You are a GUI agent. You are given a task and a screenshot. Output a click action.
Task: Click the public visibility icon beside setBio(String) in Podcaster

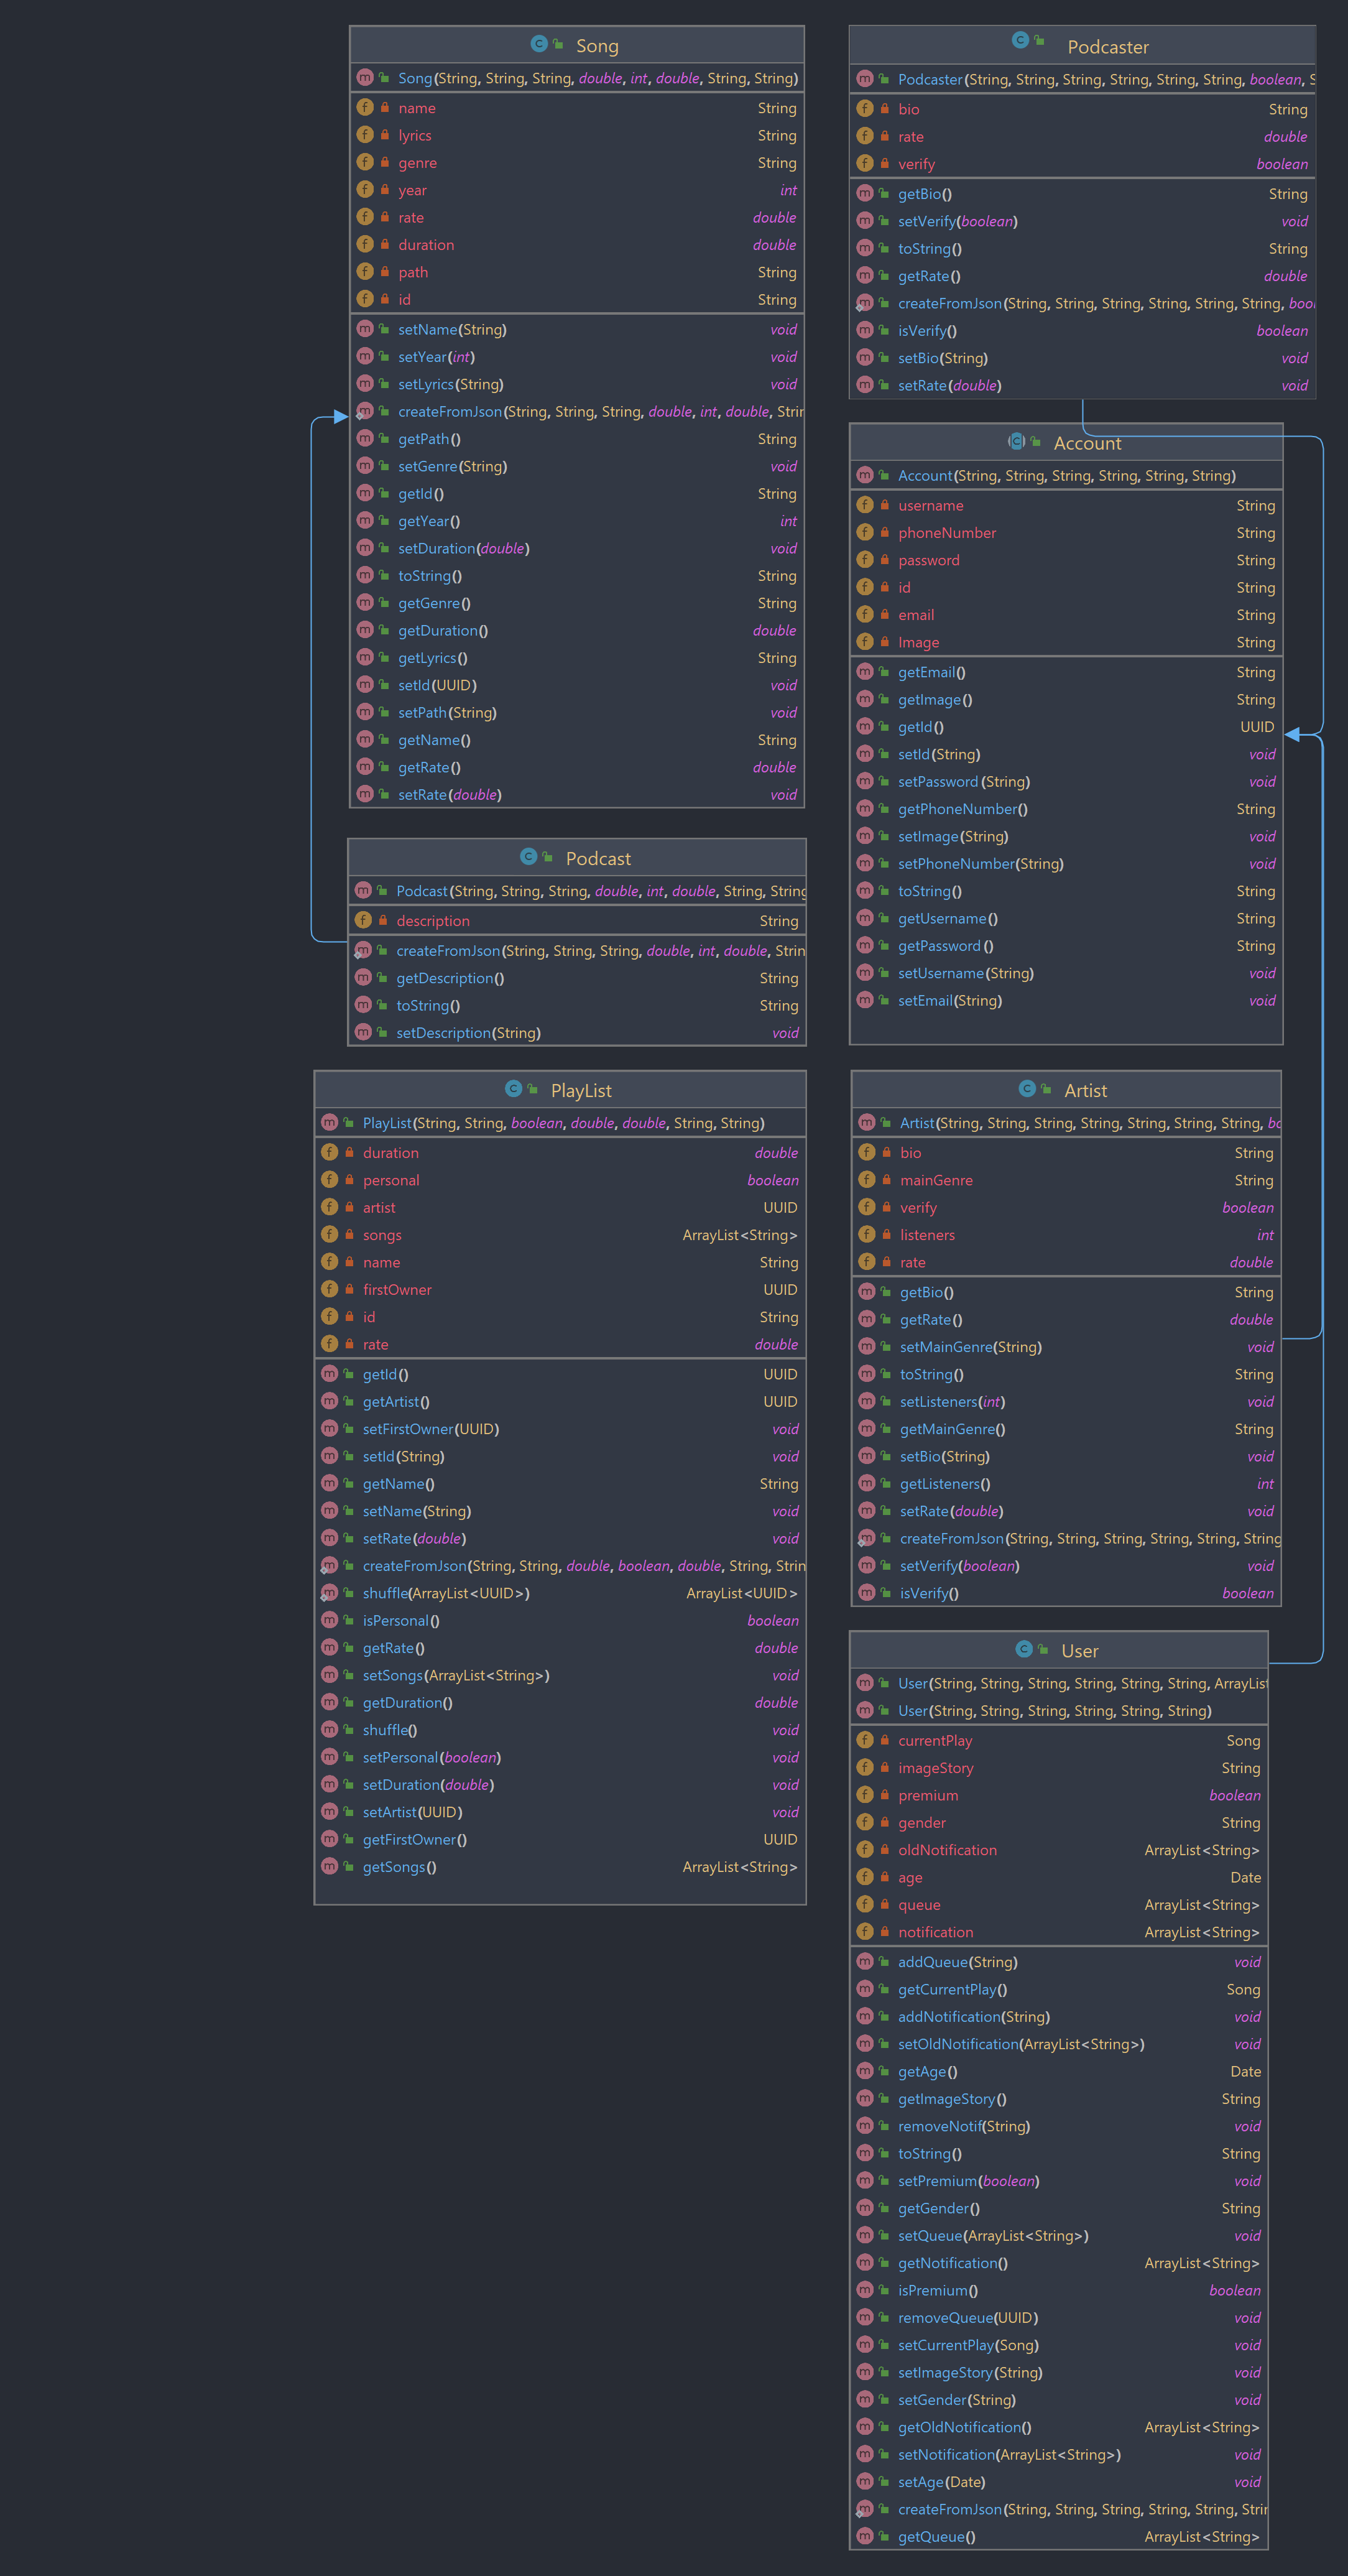pos(884,358)
